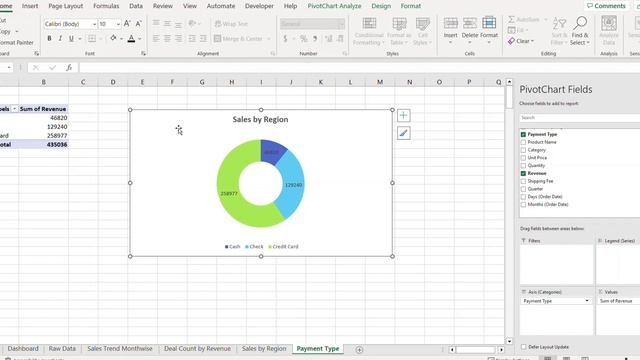Click the Add New Sheet plus icon

[x=359, y=349]
